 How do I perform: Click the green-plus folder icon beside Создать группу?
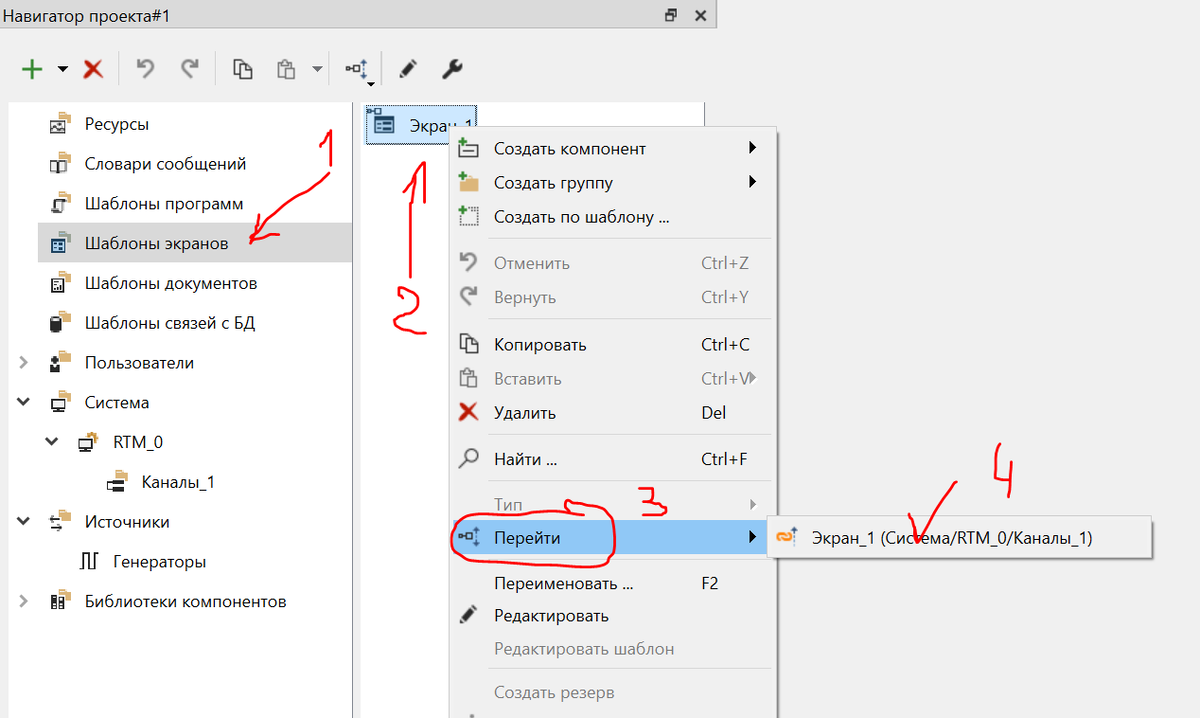[468, 182]
